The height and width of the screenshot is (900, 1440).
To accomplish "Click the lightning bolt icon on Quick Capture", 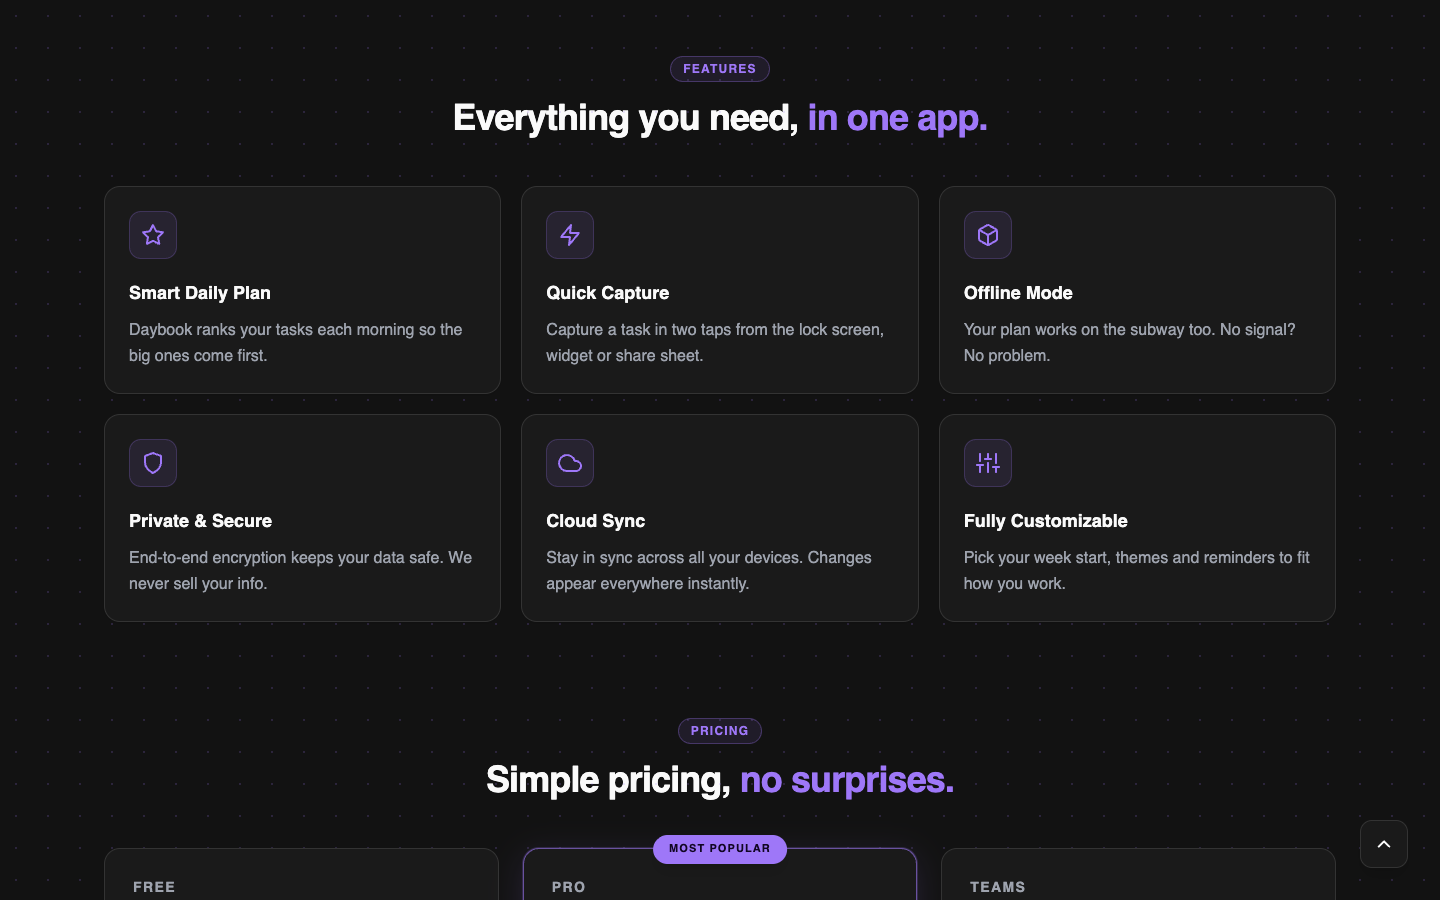I will (x=570, y=235).
